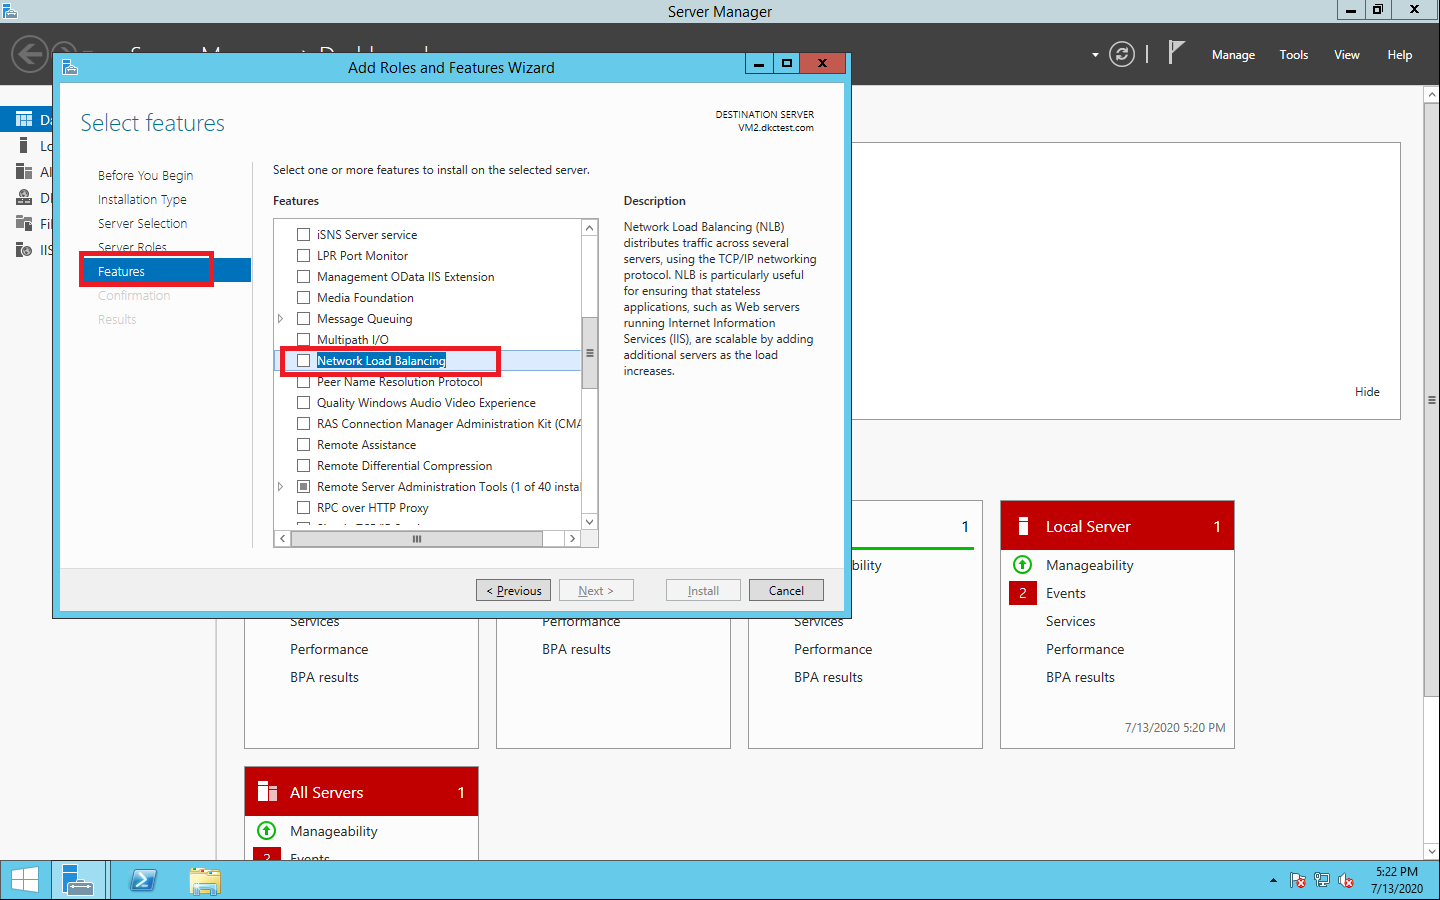Click the taskbar clock and date
The height and width of the screenshot is (900, 1440).
(x=1396, y=880)
